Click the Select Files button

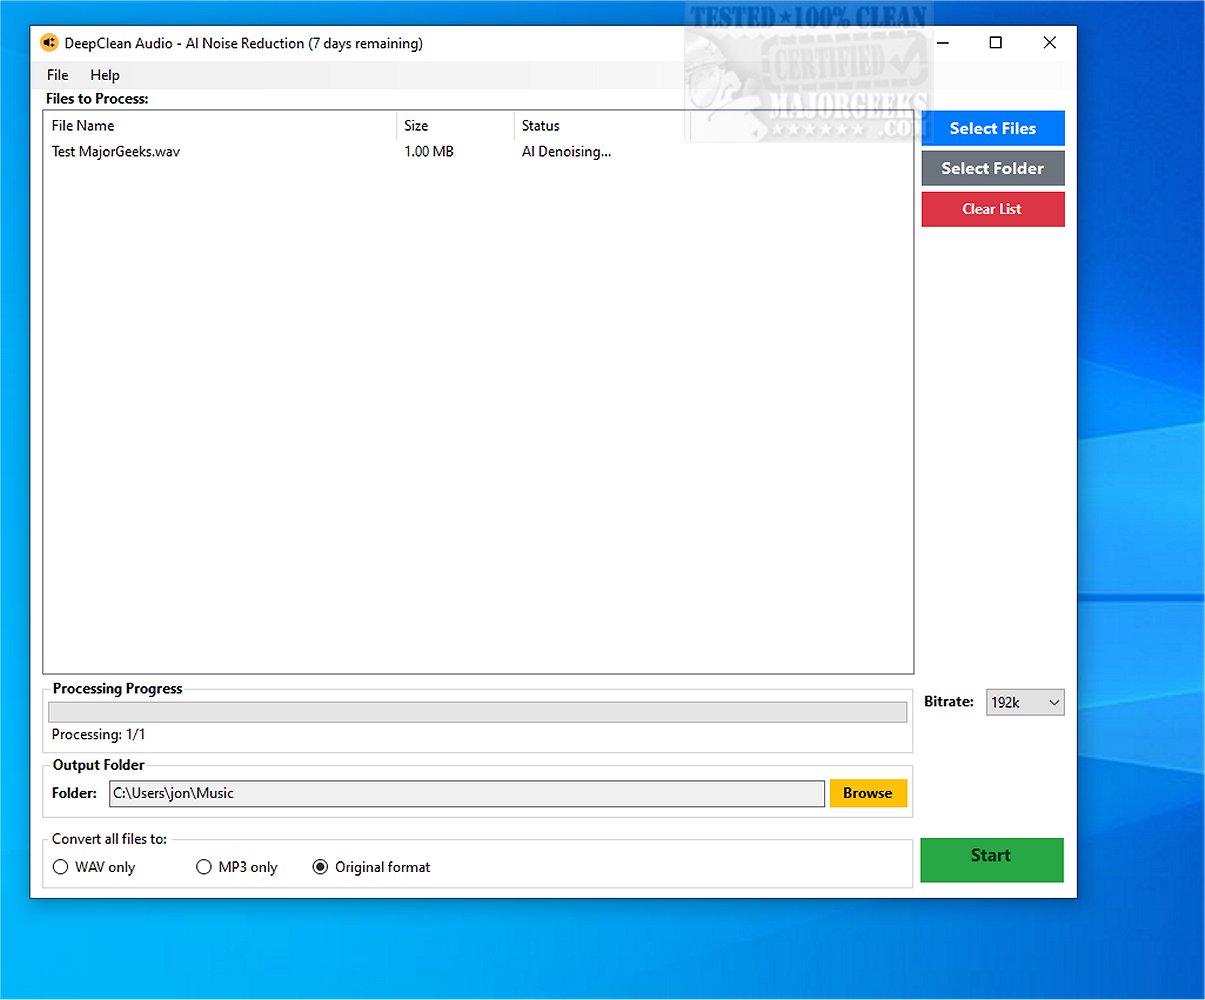click(993, 128)
